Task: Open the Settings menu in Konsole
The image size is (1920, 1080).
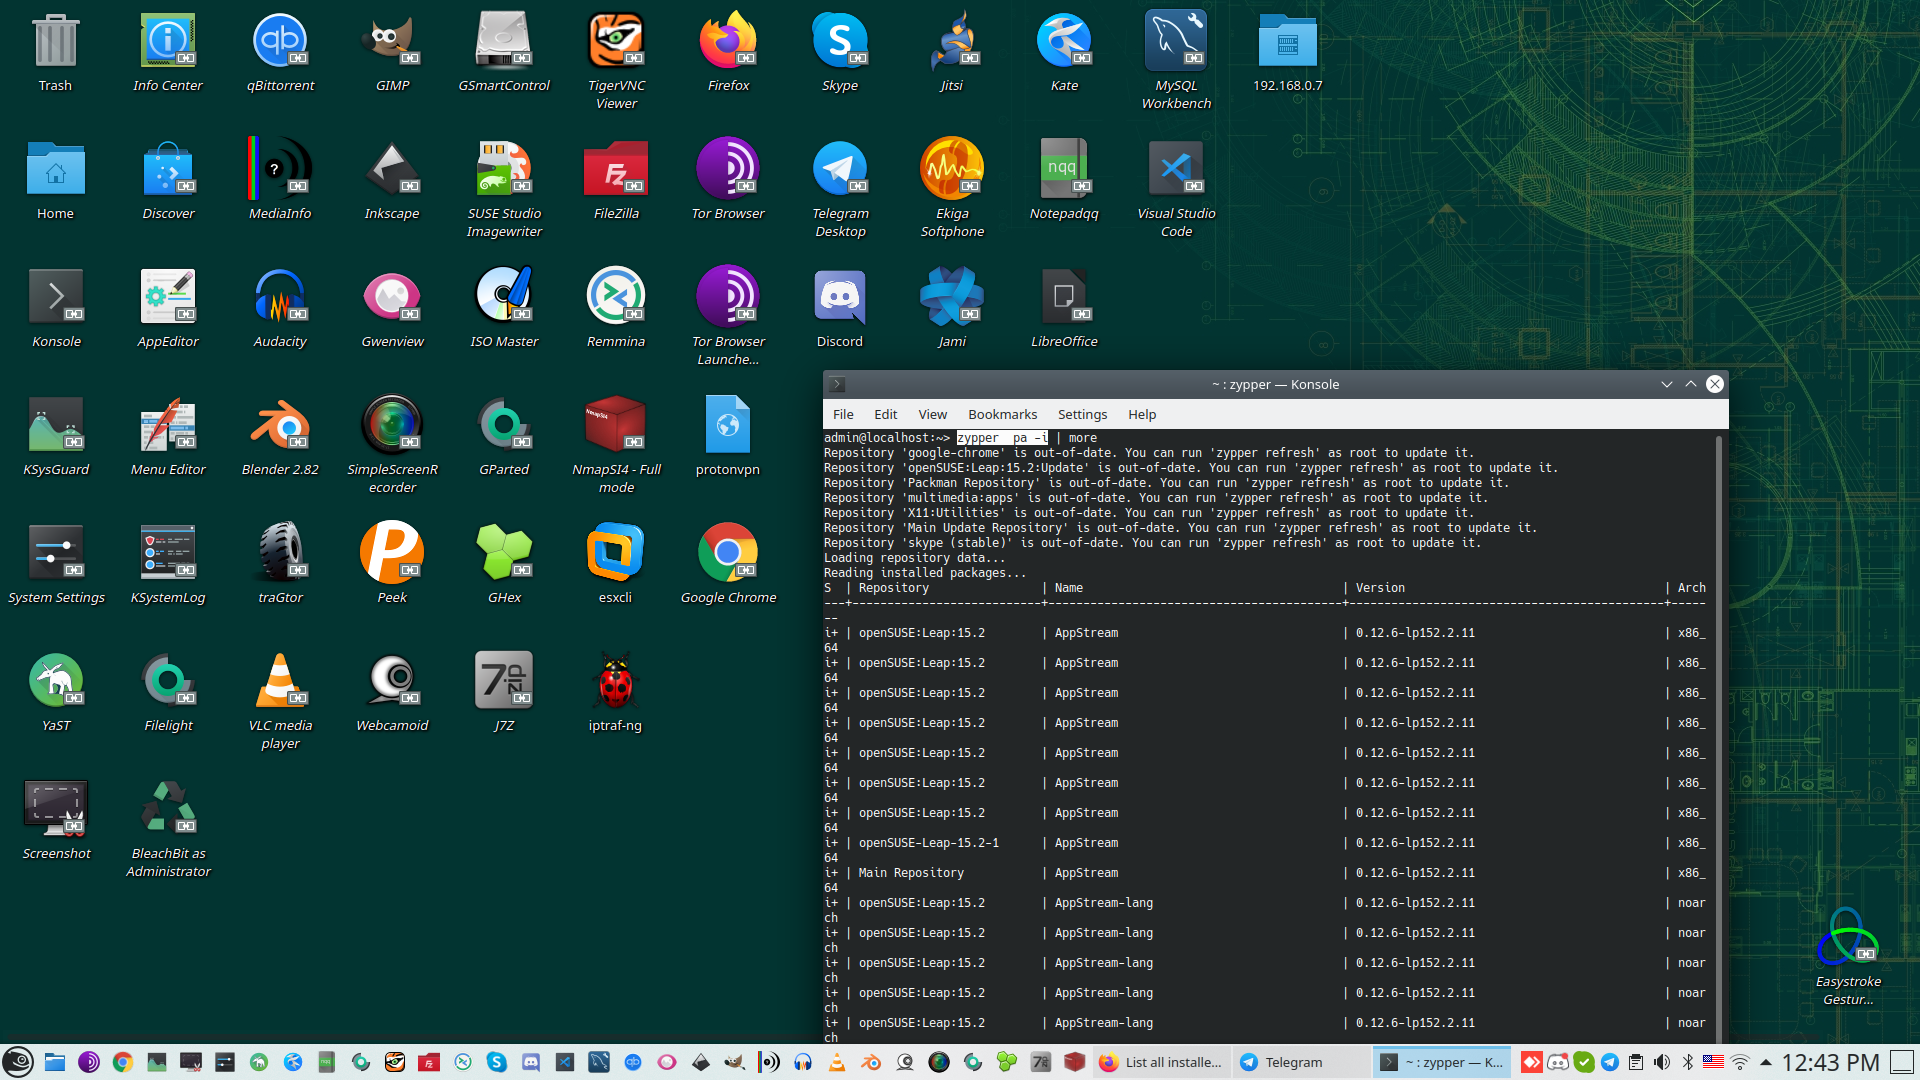Action: pyautogui.click(x=1082, y=414)
